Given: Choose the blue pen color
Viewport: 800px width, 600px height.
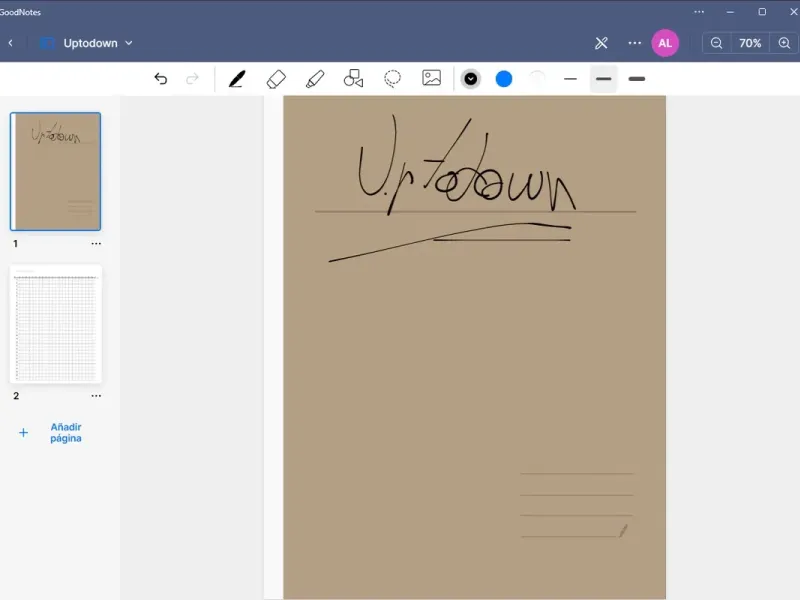Looking at the screenshot, I should click(504, 79).
